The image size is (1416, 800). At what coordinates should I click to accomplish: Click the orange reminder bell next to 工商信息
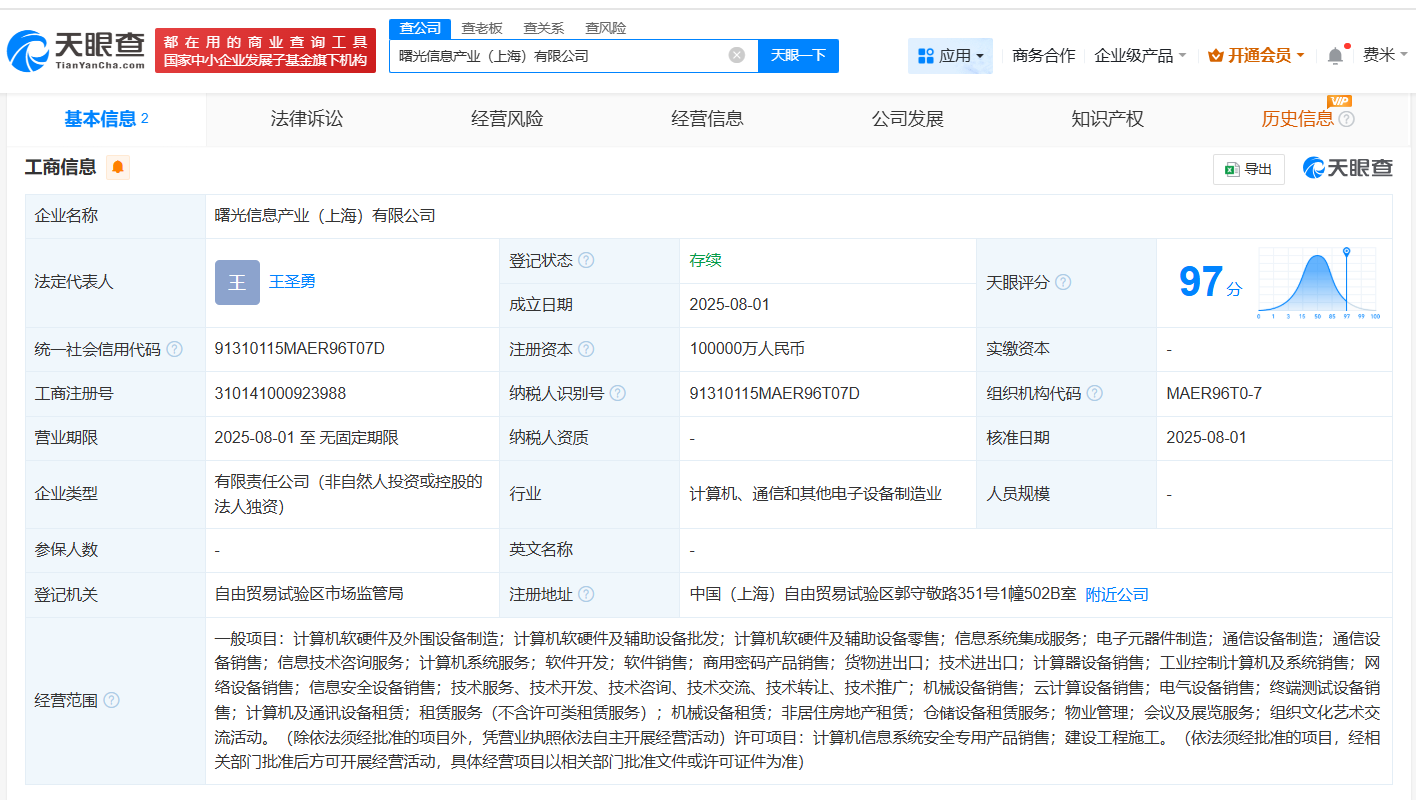coord(117,167)
